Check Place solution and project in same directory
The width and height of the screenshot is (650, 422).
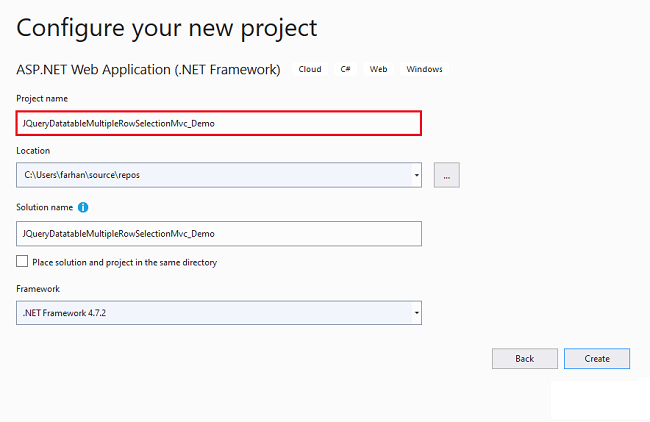[x=22, y=261]
